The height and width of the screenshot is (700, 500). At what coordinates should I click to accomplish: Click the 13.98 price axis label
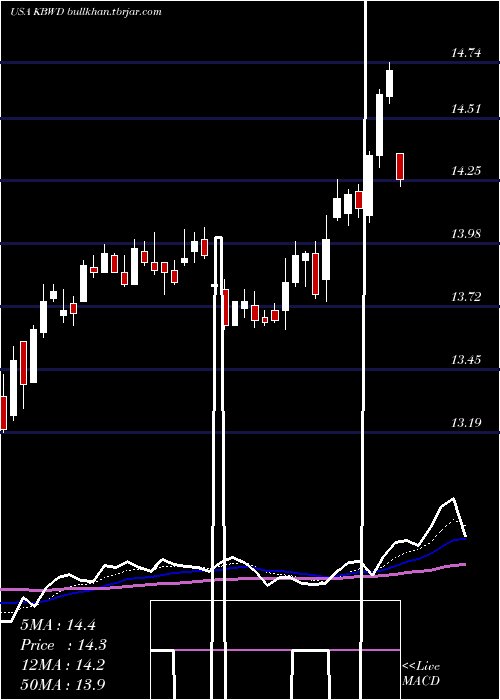(x=466, y=233)
